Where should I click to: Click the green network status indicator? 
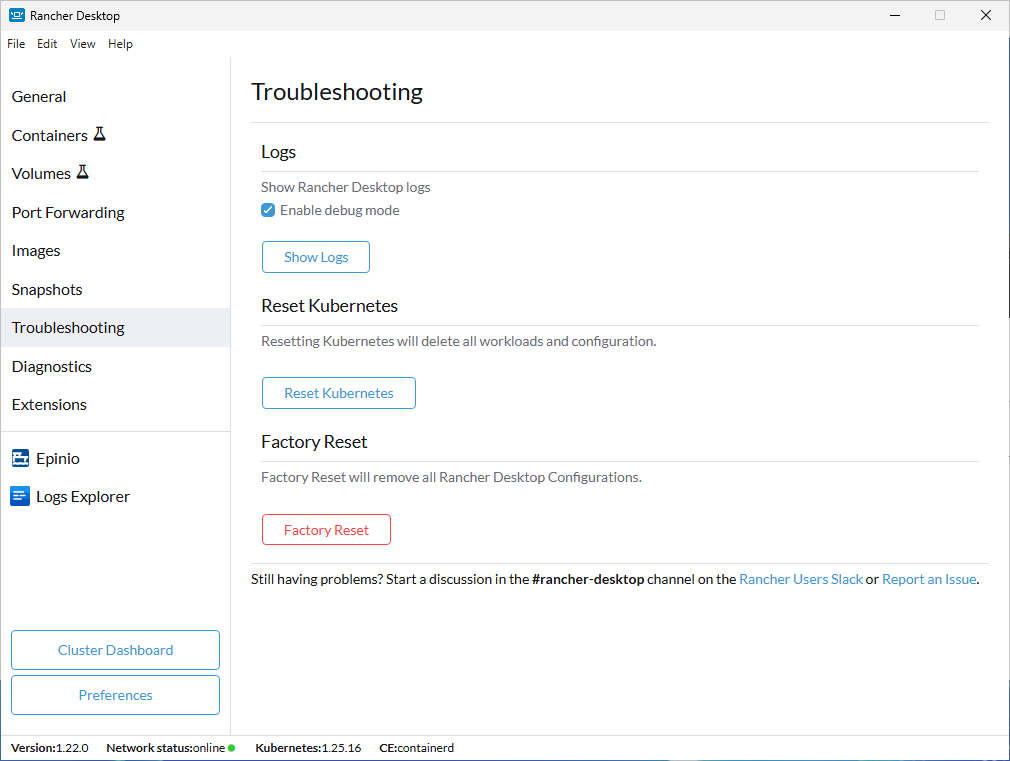pos(231,748)
